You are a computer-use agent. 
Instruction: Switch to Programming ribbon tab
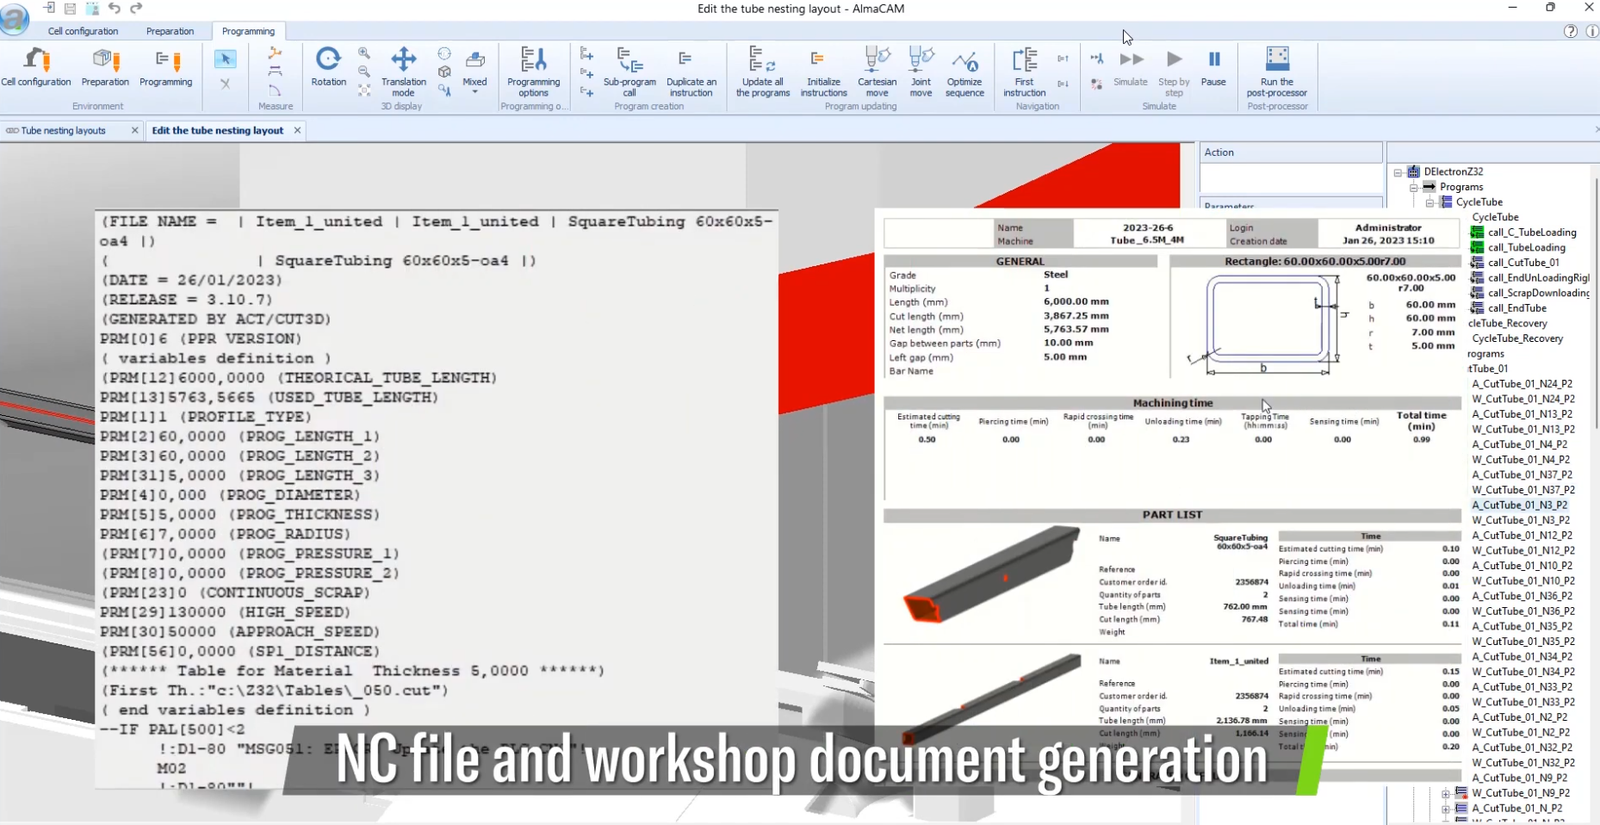(248, 31)
